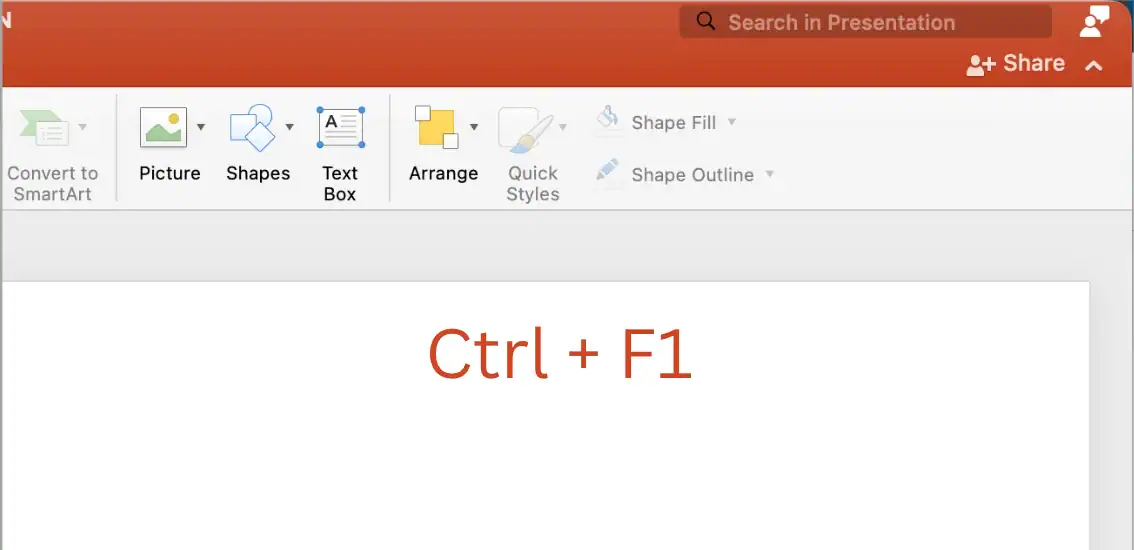Click the Quick Styles paintbrush icon
Screen dimensions: 1134x550
pyautogui.click(x=526, y=130)
